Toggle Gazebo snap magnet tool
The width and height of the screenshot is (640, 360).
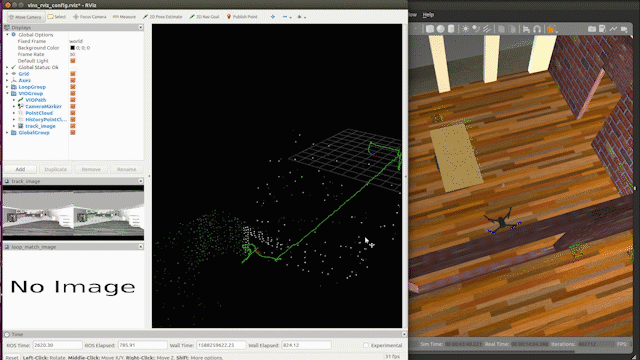[x=537, y=29]
